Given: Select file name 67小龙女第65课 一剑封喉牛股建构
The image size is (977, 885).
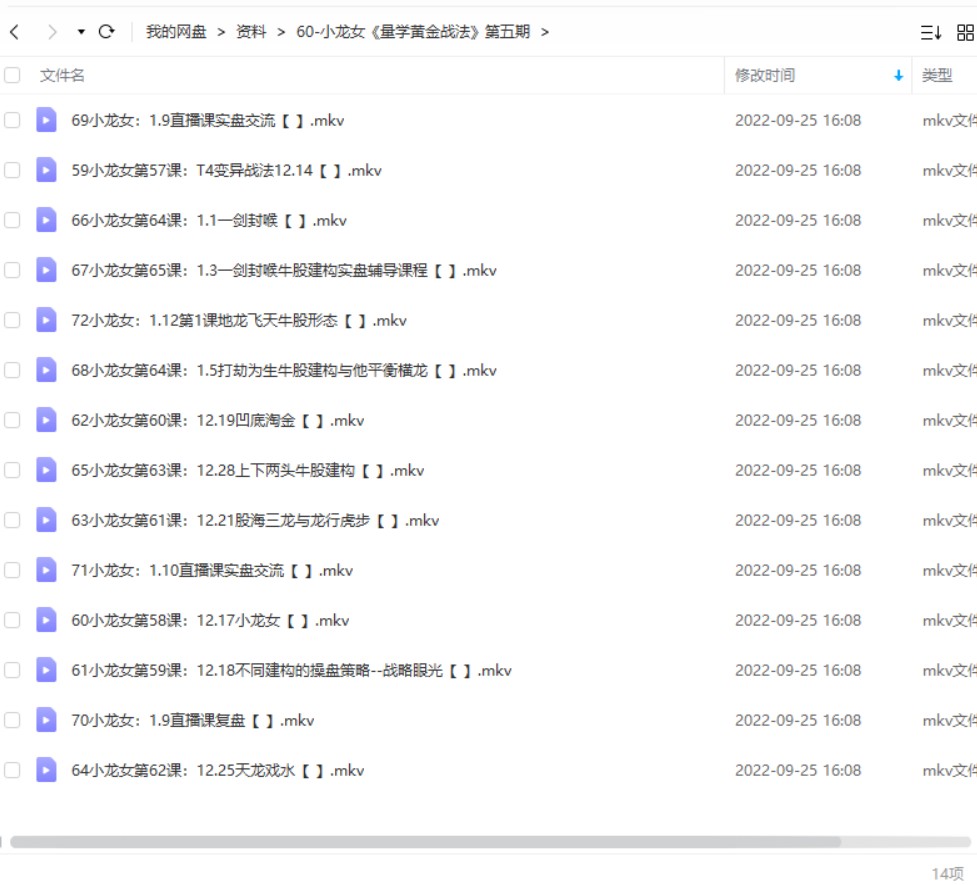Looking at the screenshot, I should [x=284, y=270].
